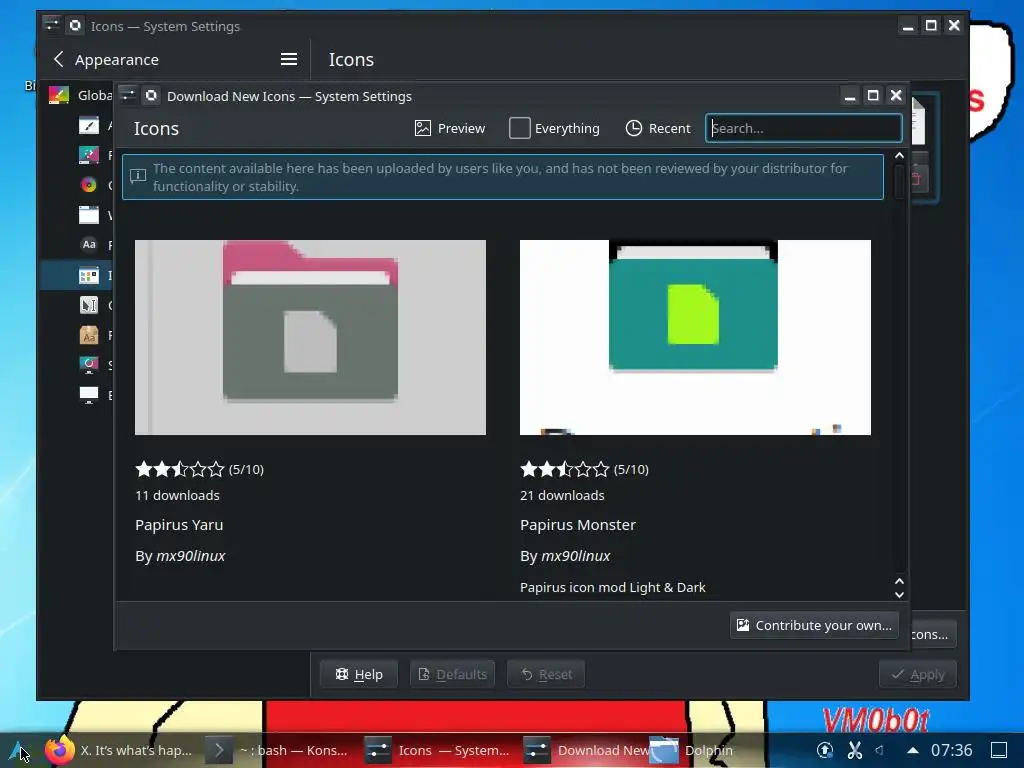The image size is (1024, 768).
Task: Click the Defaults button
Action: 453,674
